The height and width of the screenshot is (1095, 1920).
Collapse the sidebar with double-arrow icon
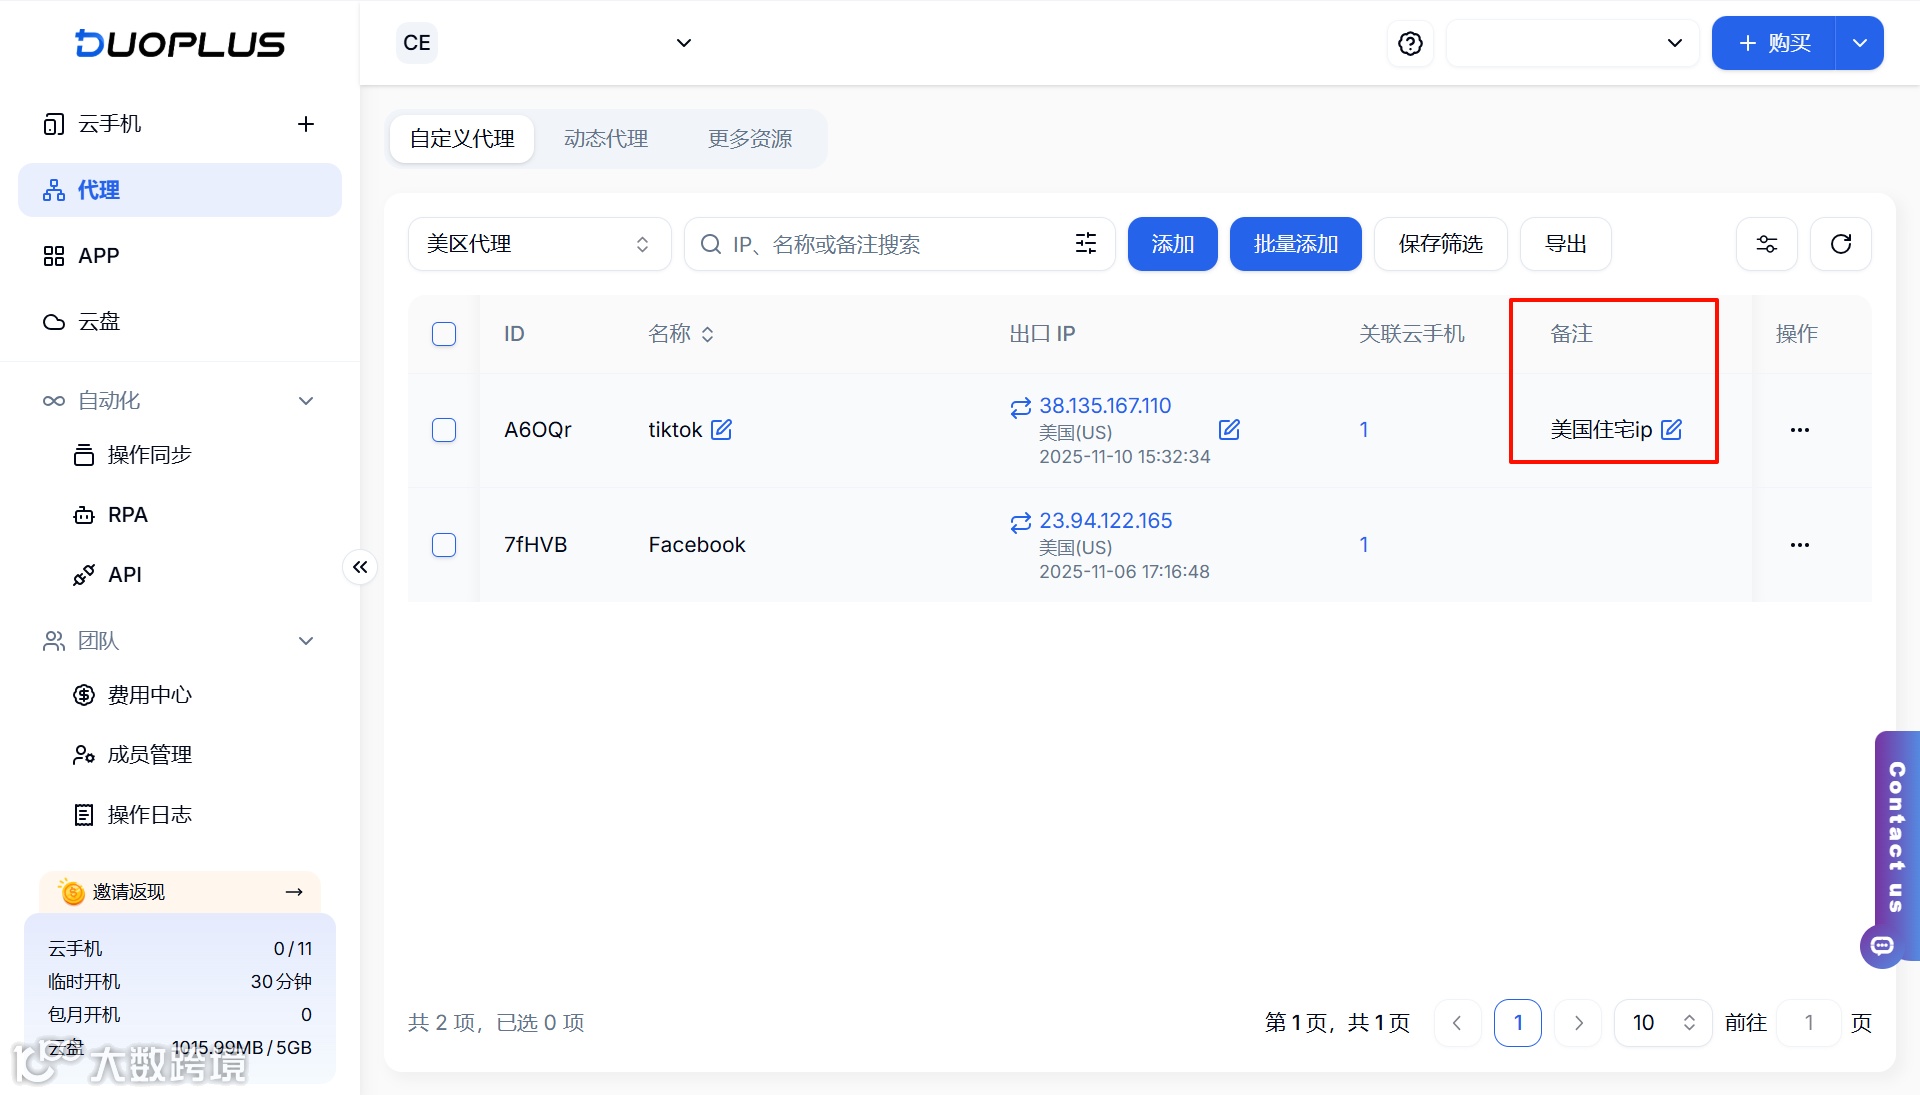[360, 567]
